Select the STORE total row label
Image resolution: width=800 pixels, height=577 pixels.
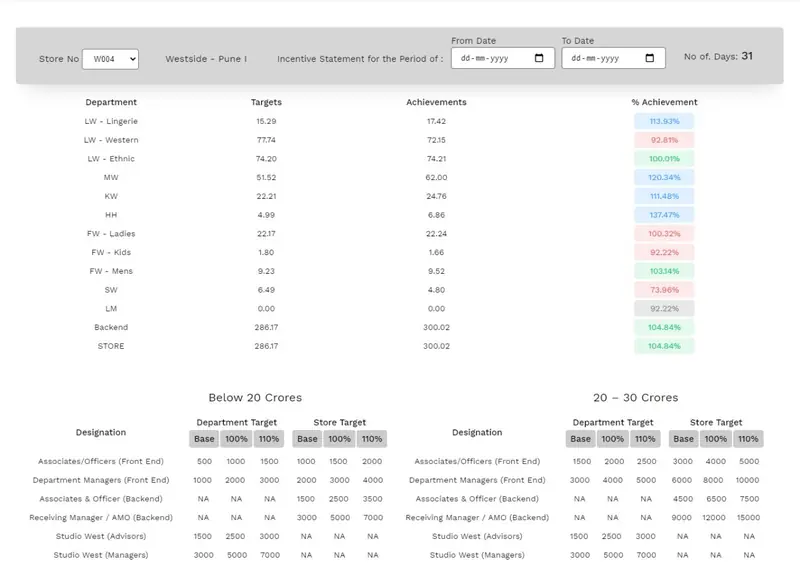coord(111,346)
